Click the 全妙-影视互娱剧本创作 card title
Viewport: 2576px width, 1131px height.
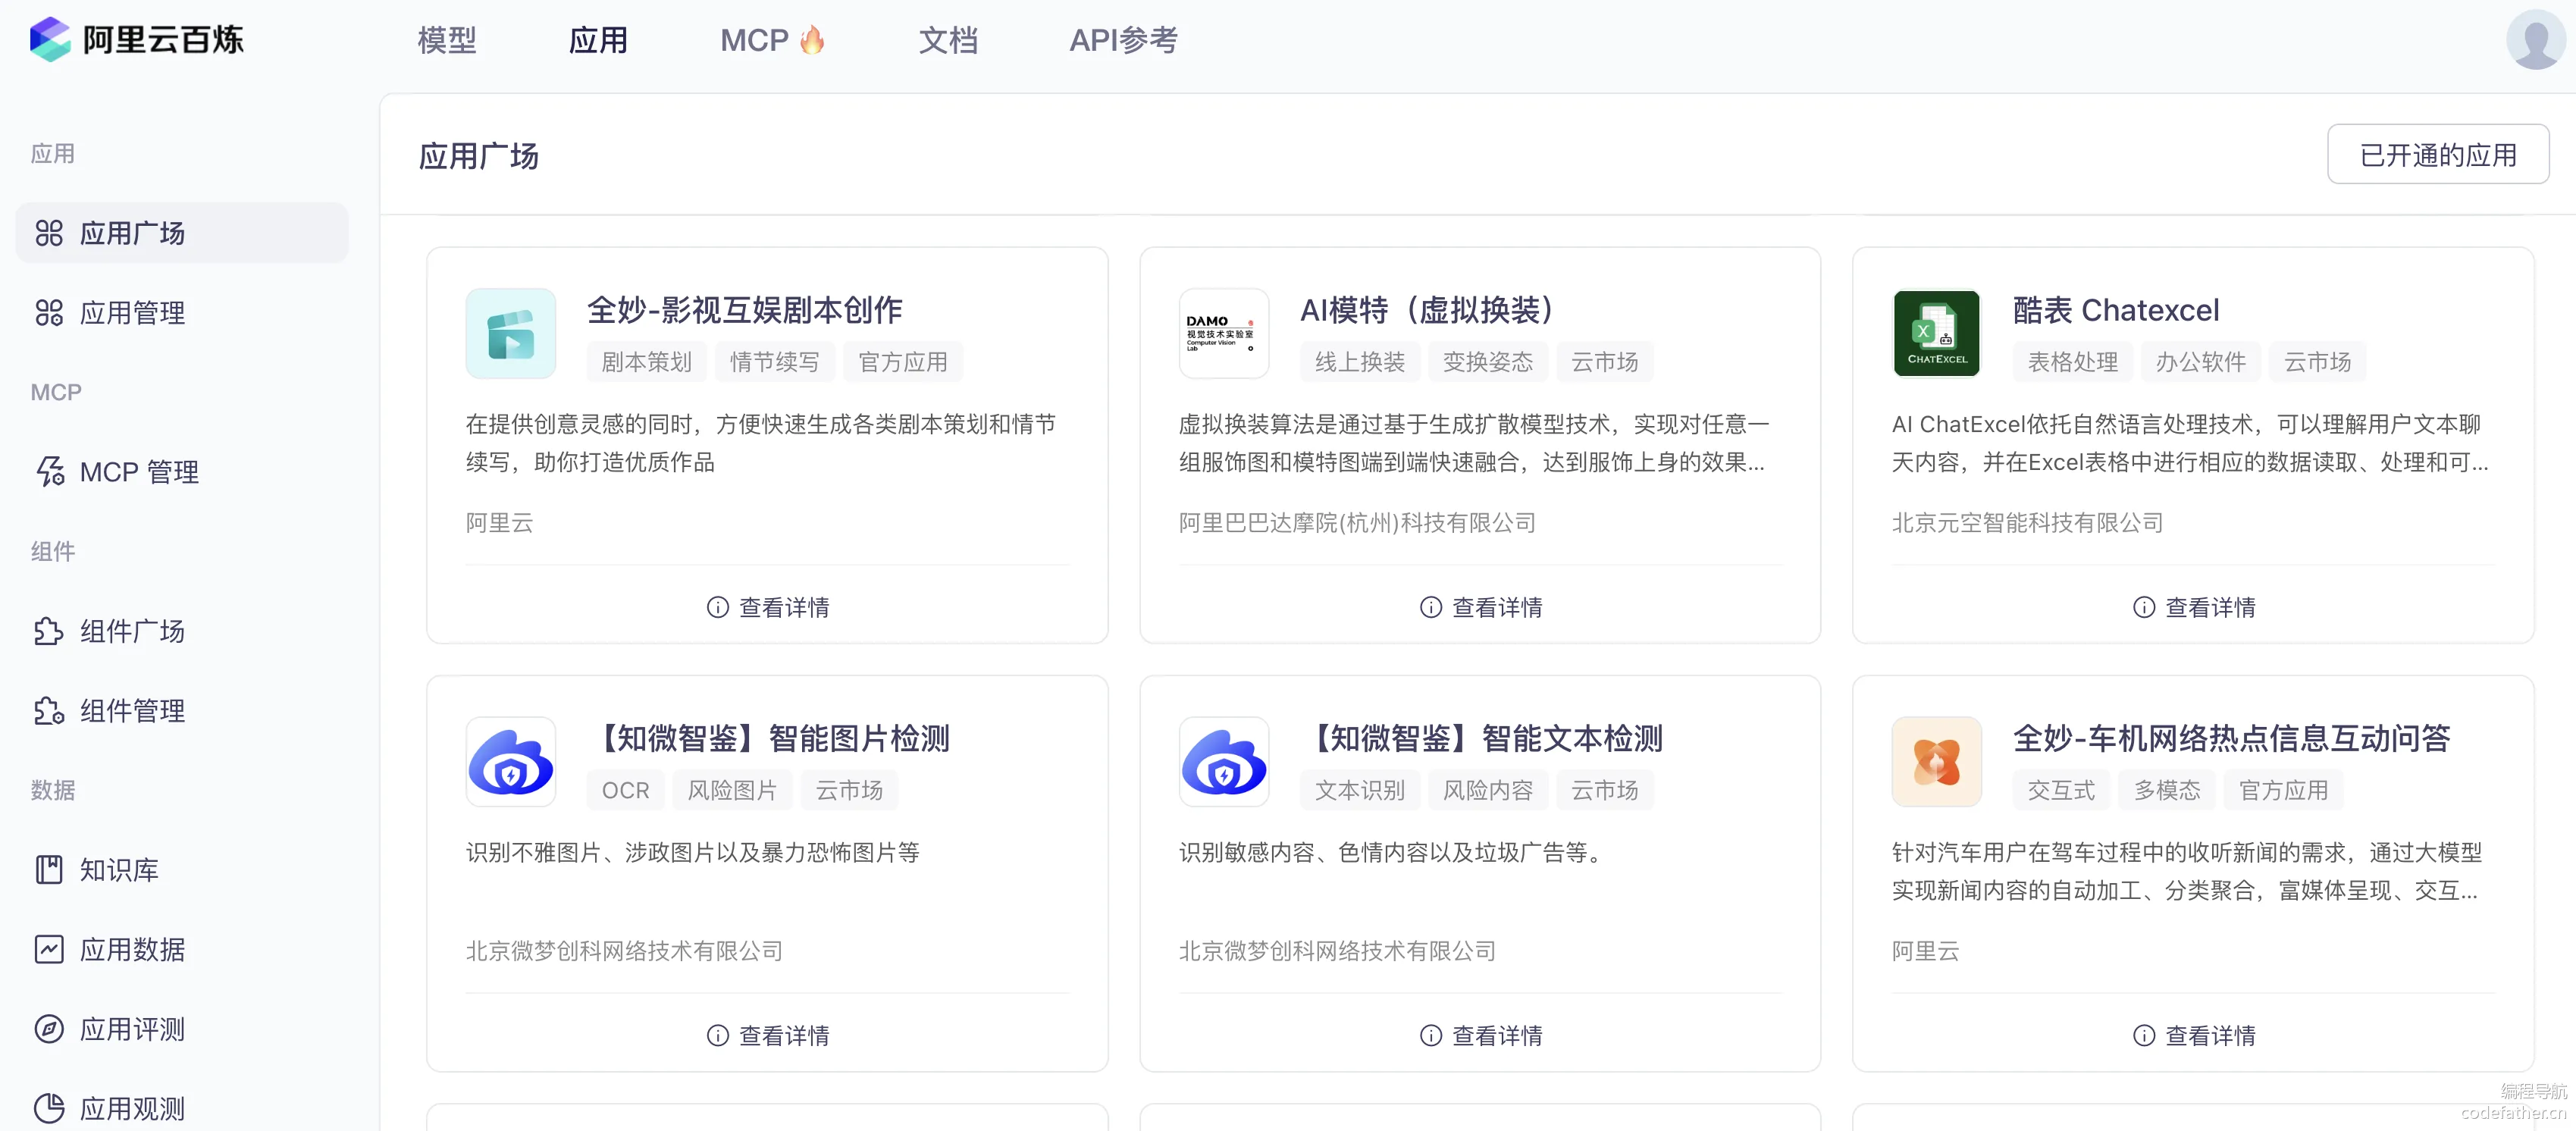(745, 310)
